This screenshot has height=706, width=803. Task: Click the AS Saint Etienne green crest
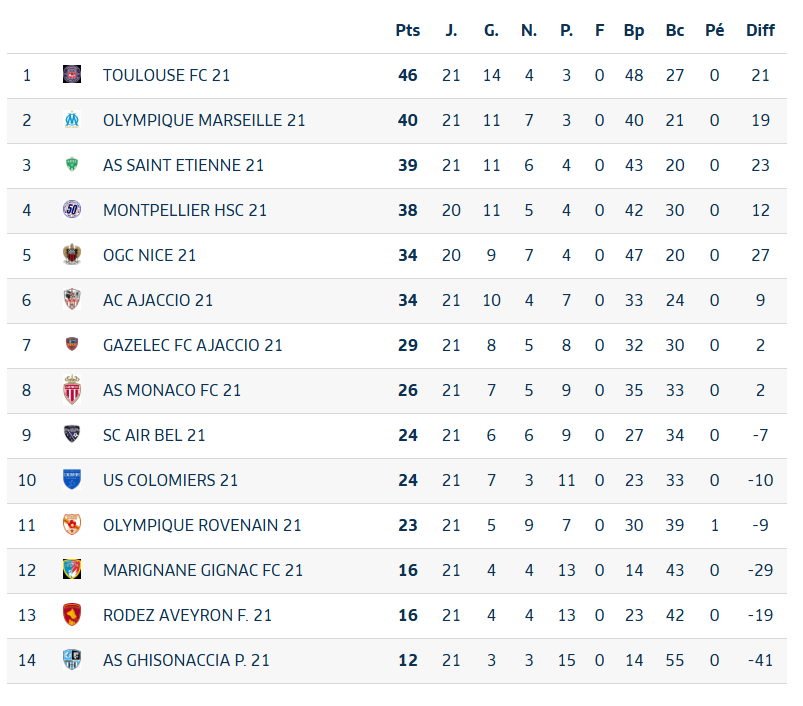pos(72,164)
